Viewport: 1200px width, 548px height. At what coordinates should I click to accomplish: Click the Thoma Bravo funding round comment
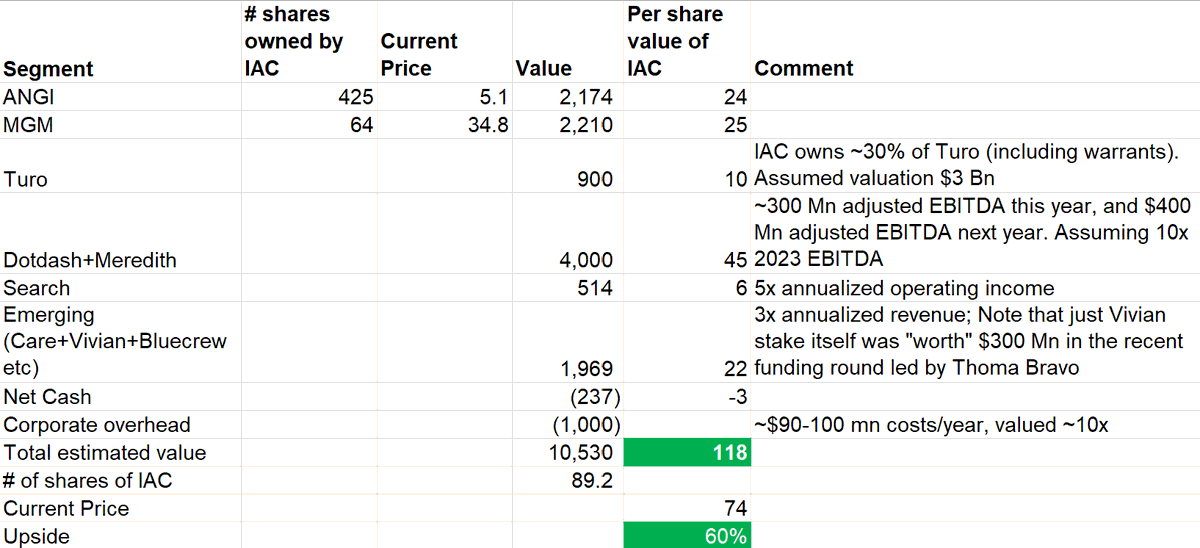pyautogui.click(x=974, y=342)
